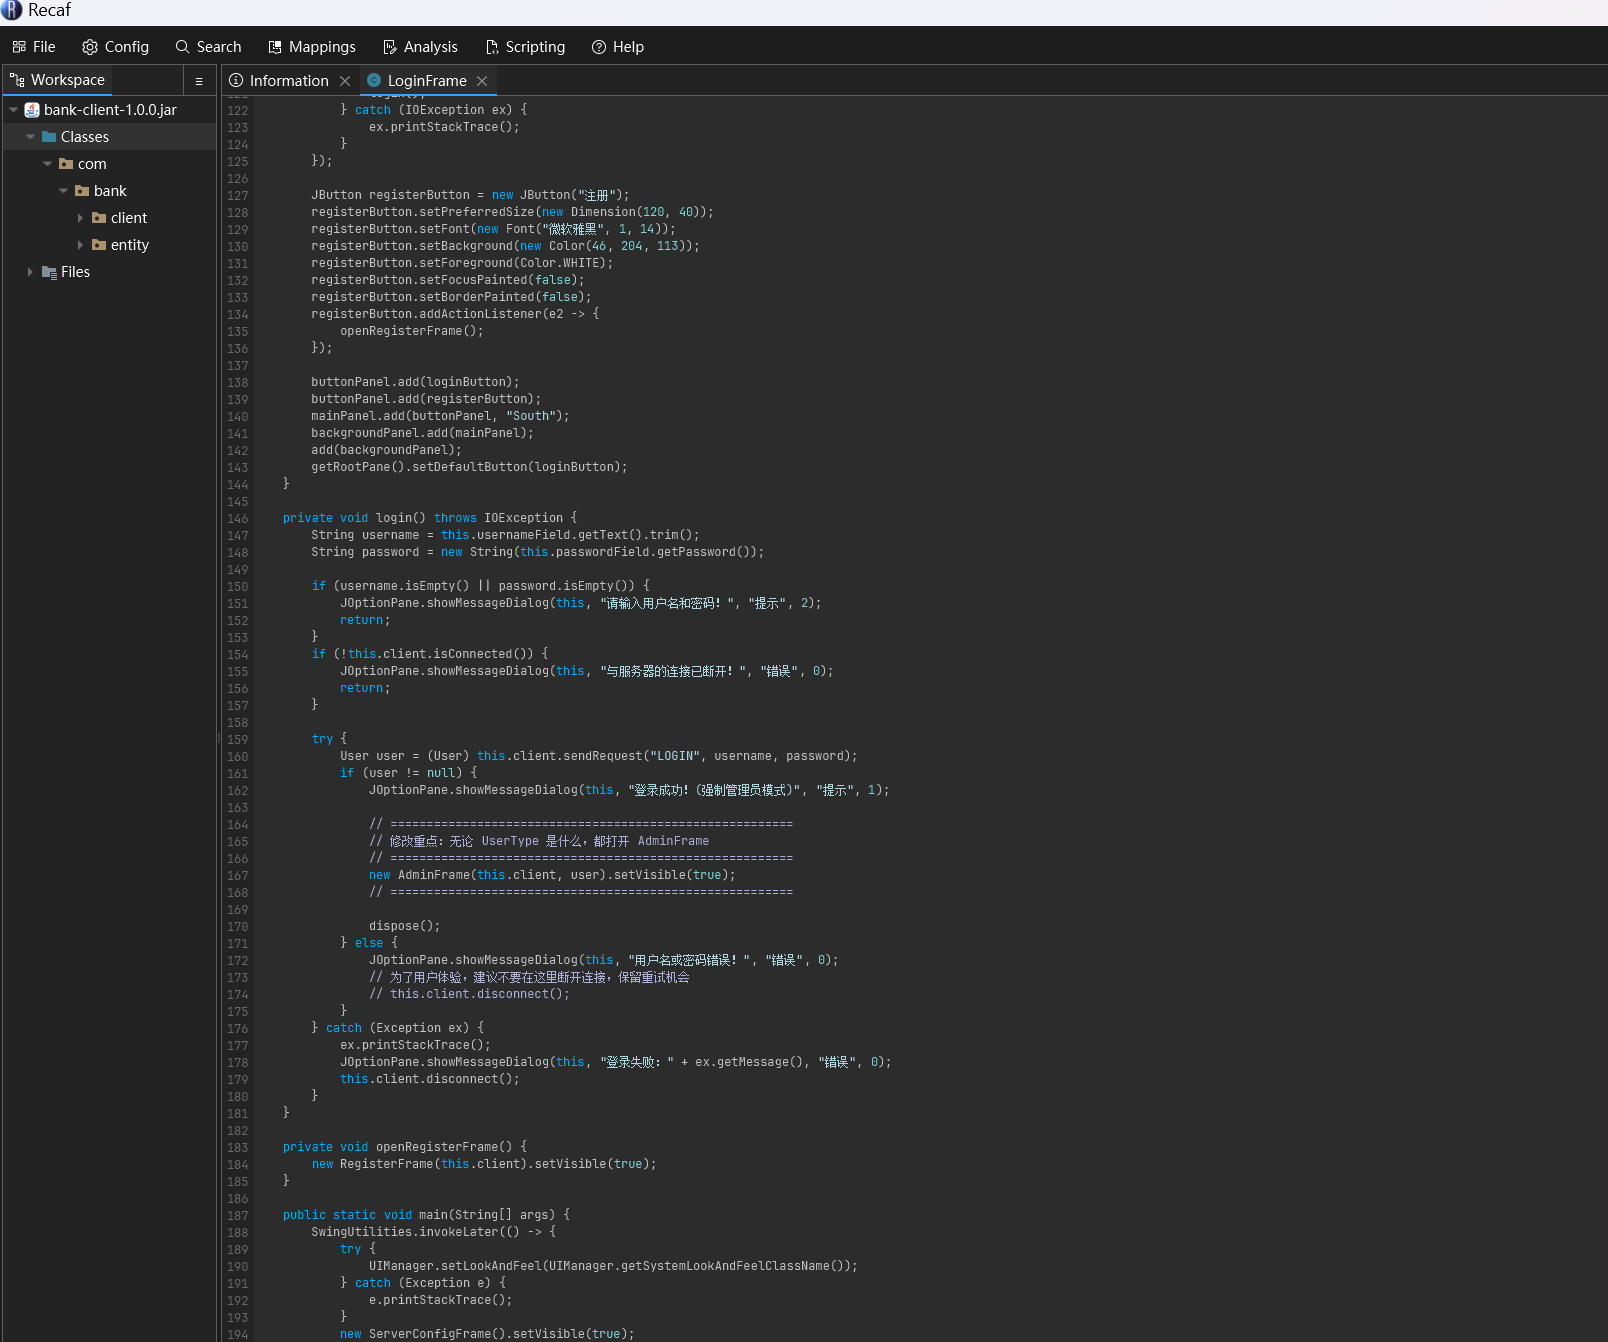Open the Analysis menu
This screenshot has width=1608, height=1342.
pyautogui.click(x=420, y=47)
